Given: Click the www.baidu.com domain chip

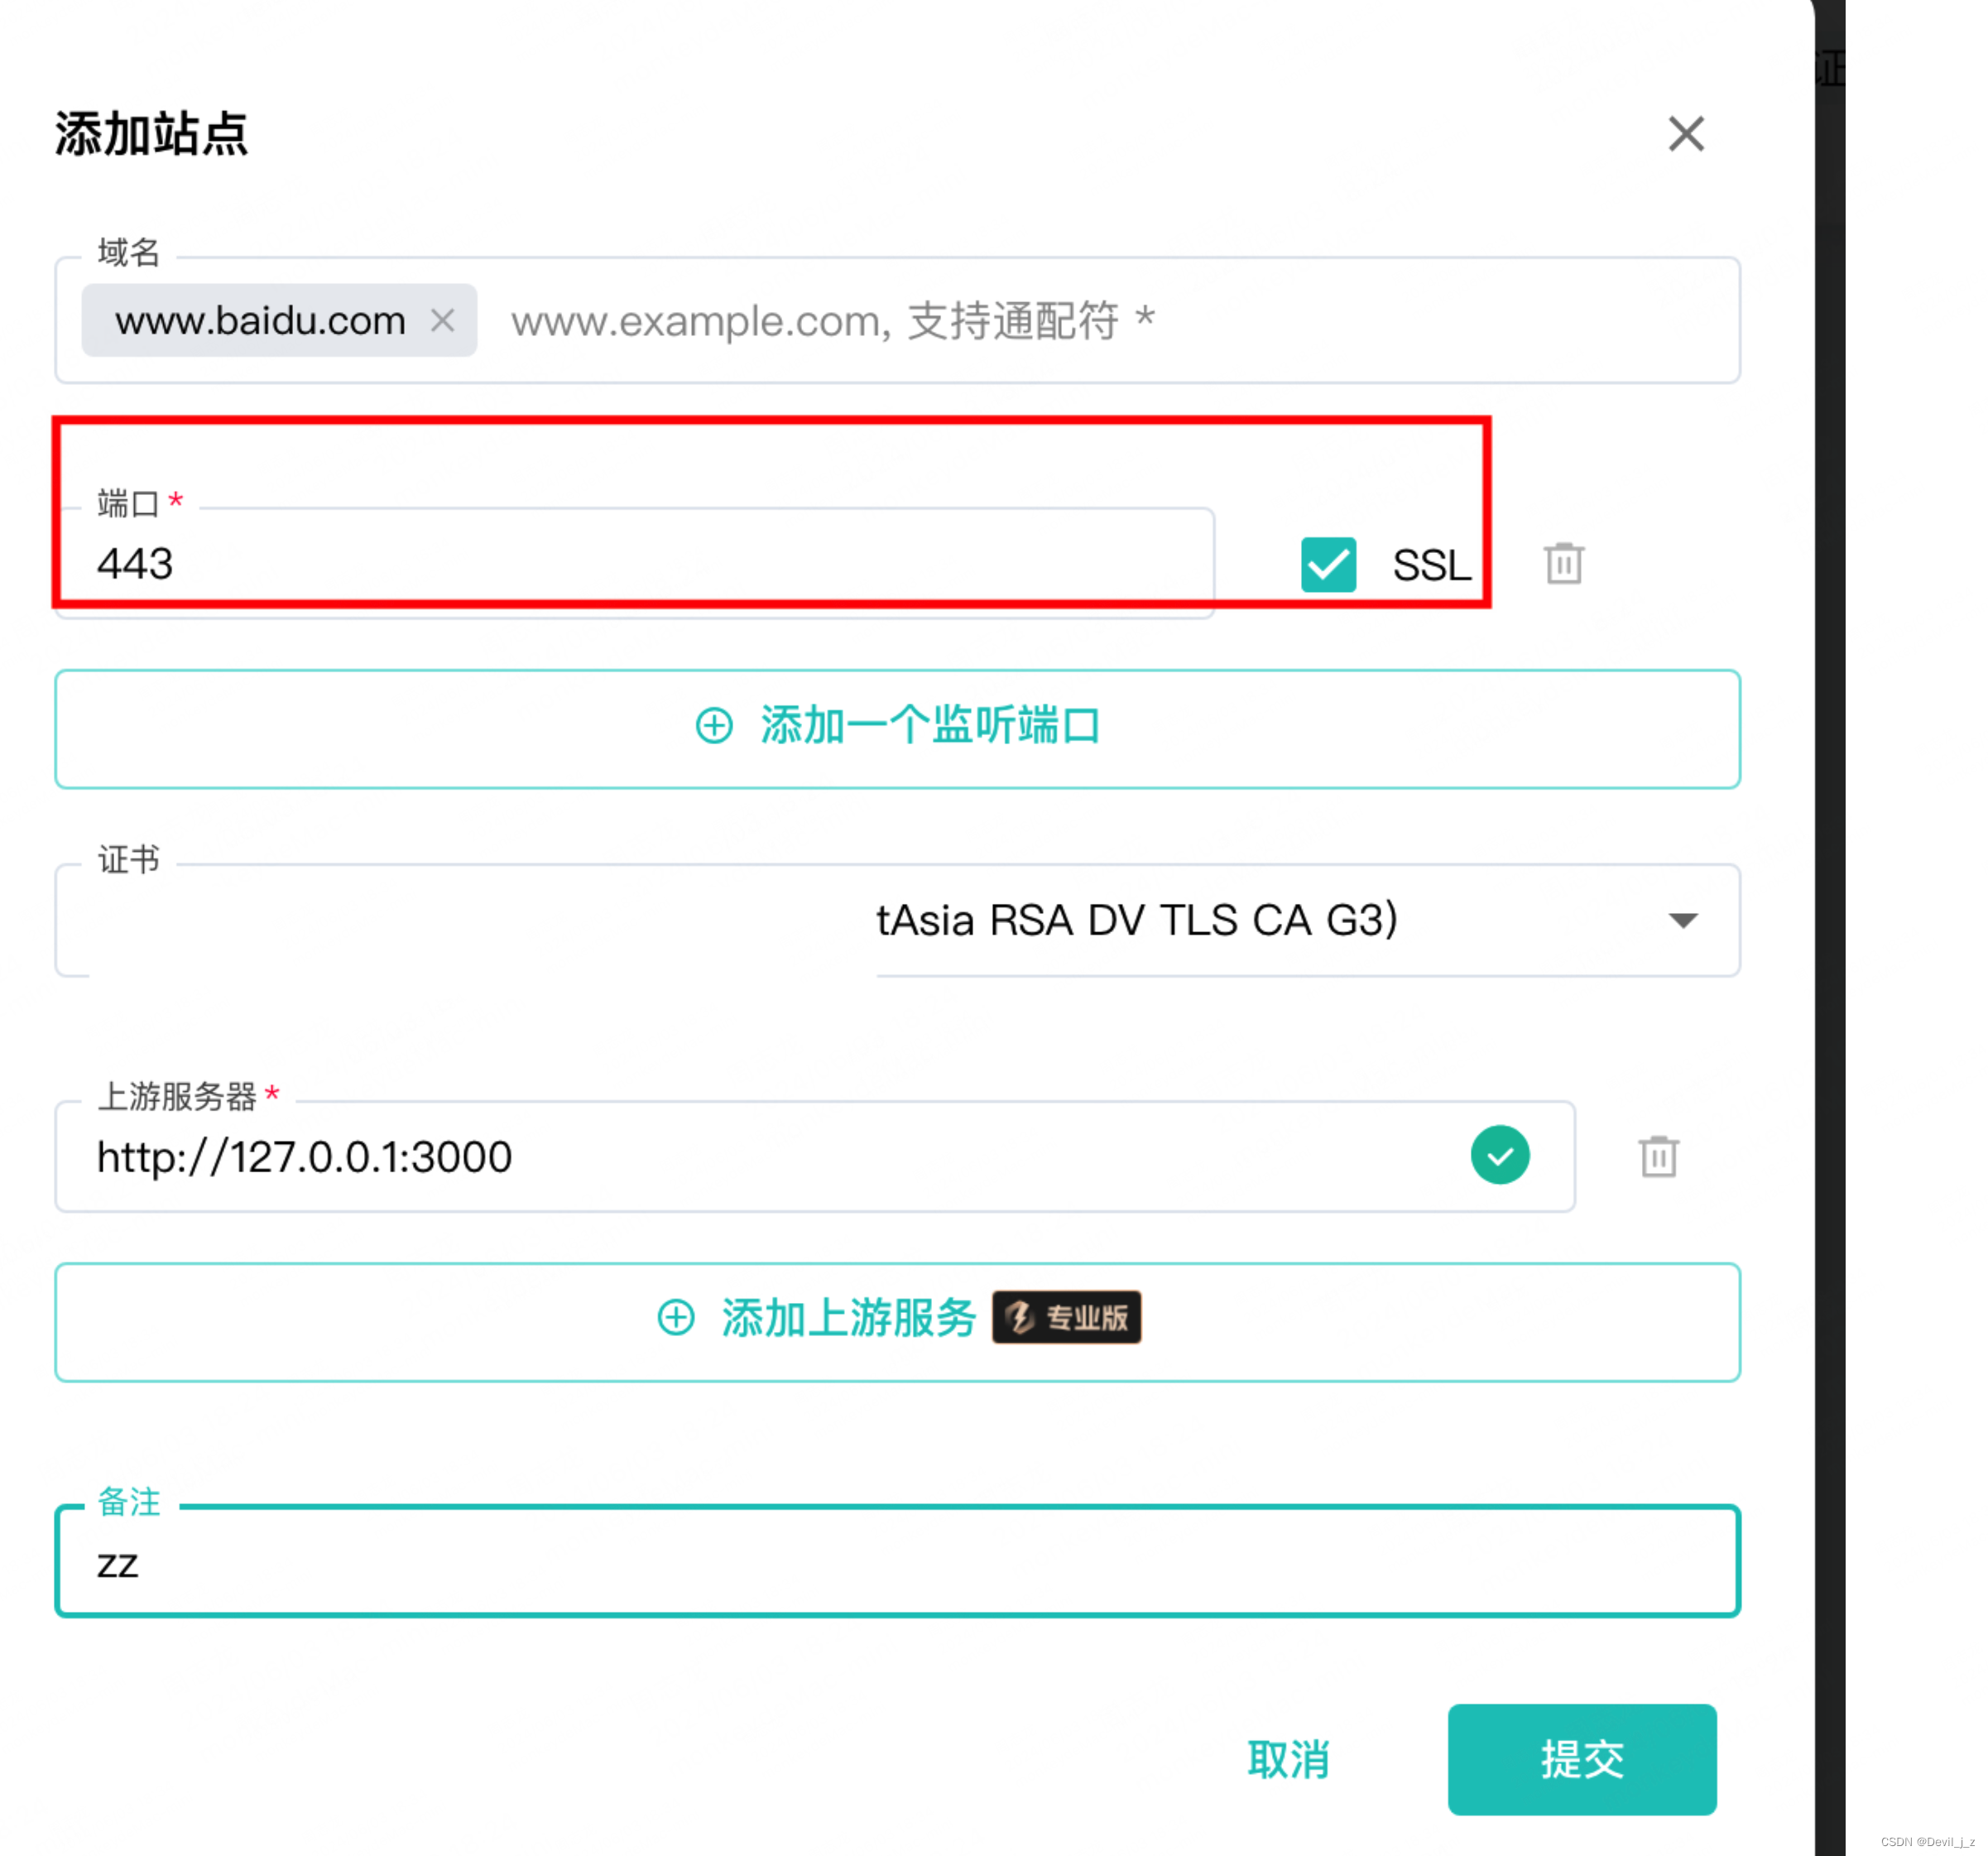Looking at the screenshot, I should [279, 320].
